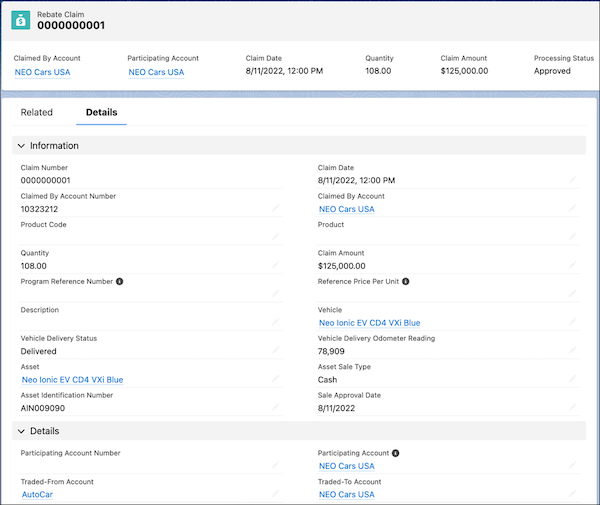
Task: Edit the Quantity field pencil icon
Action: click(x=276, y=265)
